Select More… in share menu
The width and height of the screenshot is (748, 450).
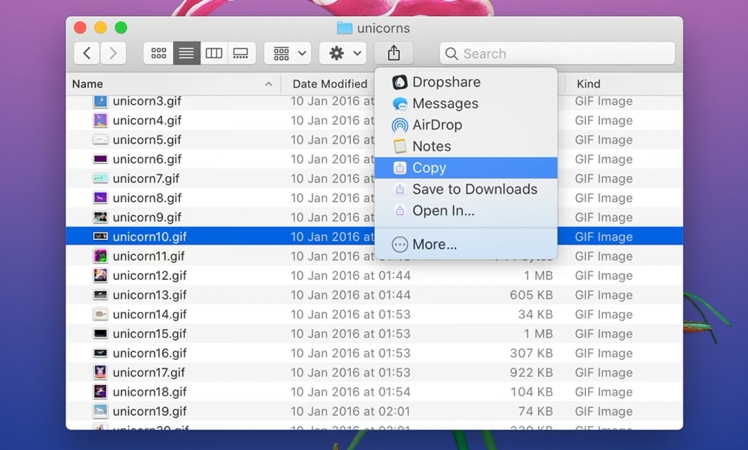[434, 244]
